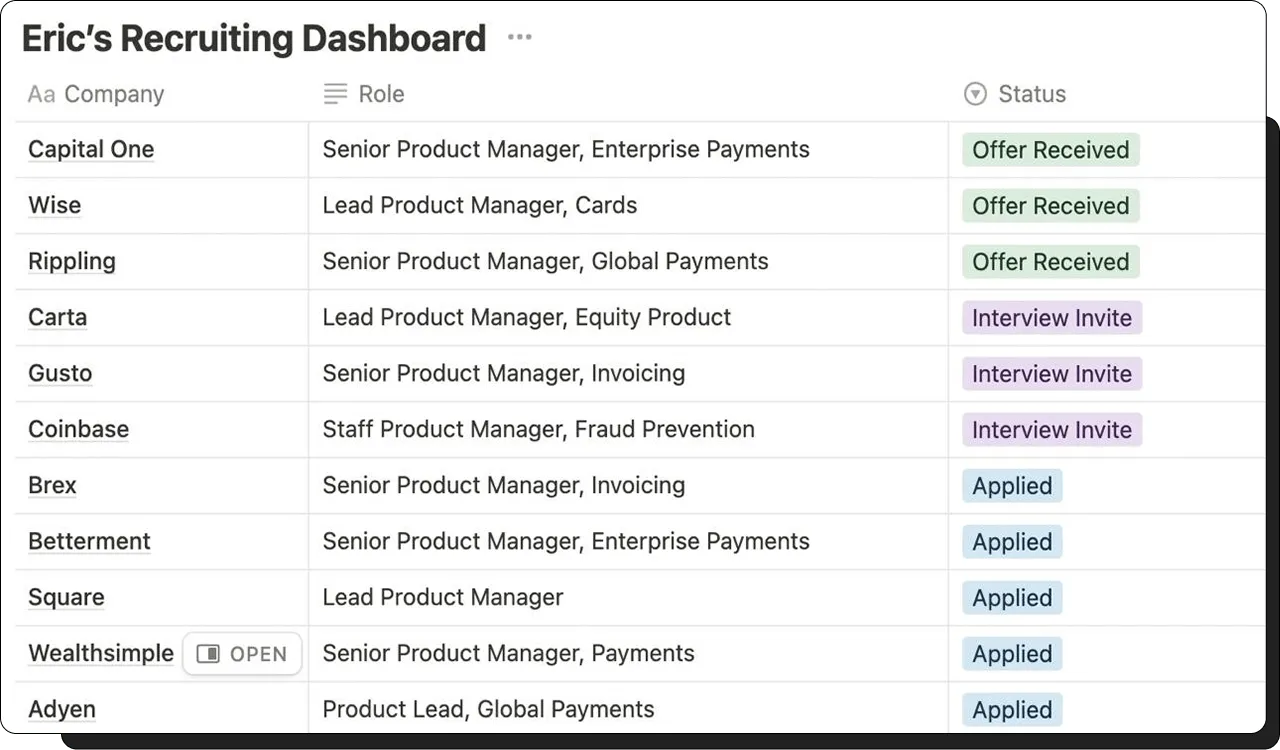Image resolution: width=1280 pixels, height=750 pixels.
Task: Open the Capital One page
Action: click(x=91, y=150)
